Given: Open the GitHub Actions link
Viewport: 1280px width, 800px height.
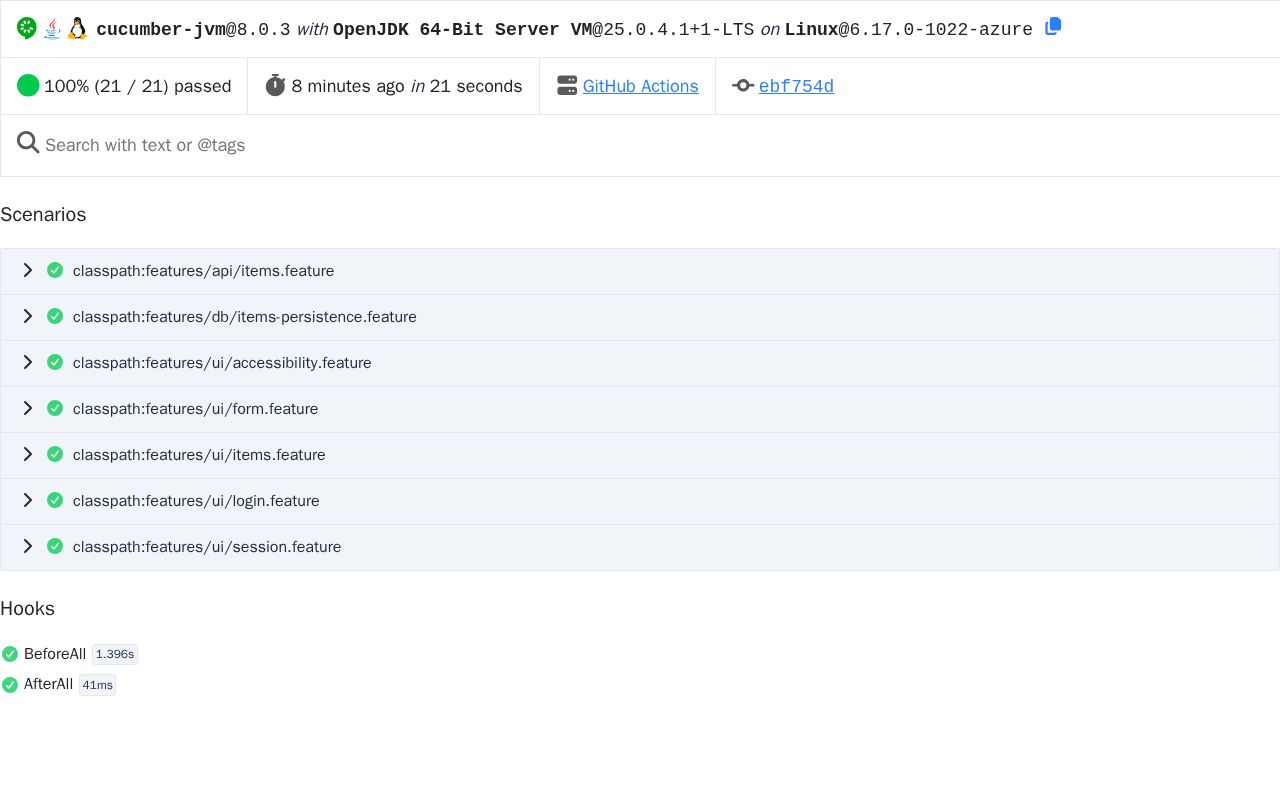Looking at the screenshot, I should (x=640, y=86).
